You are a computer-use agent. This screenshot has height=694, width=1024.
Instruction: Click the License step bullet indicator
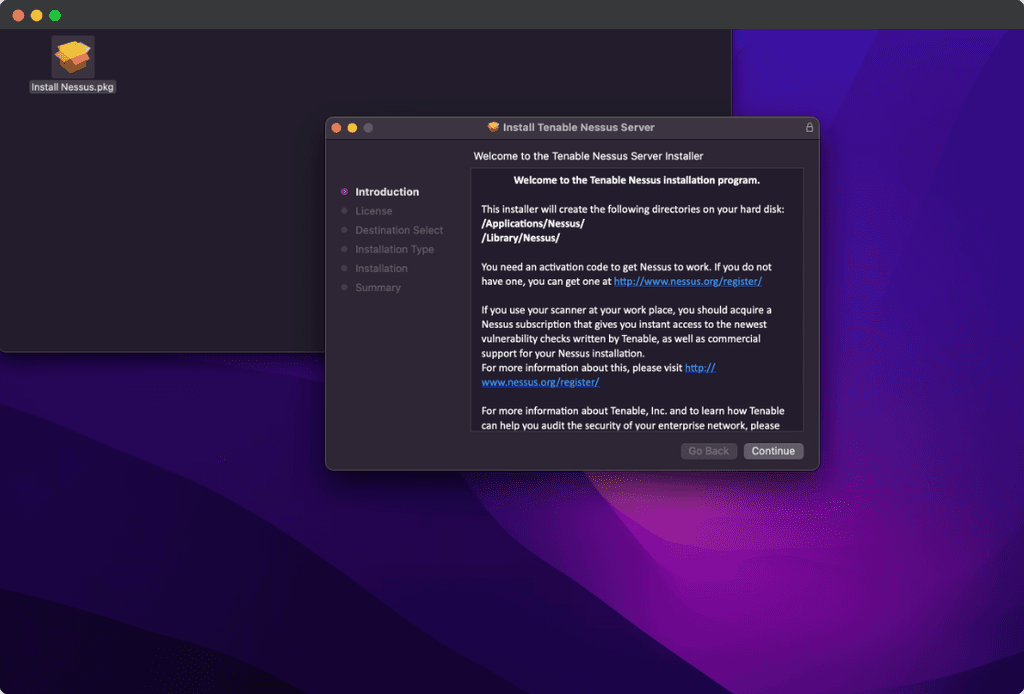[x=345, y=210]
